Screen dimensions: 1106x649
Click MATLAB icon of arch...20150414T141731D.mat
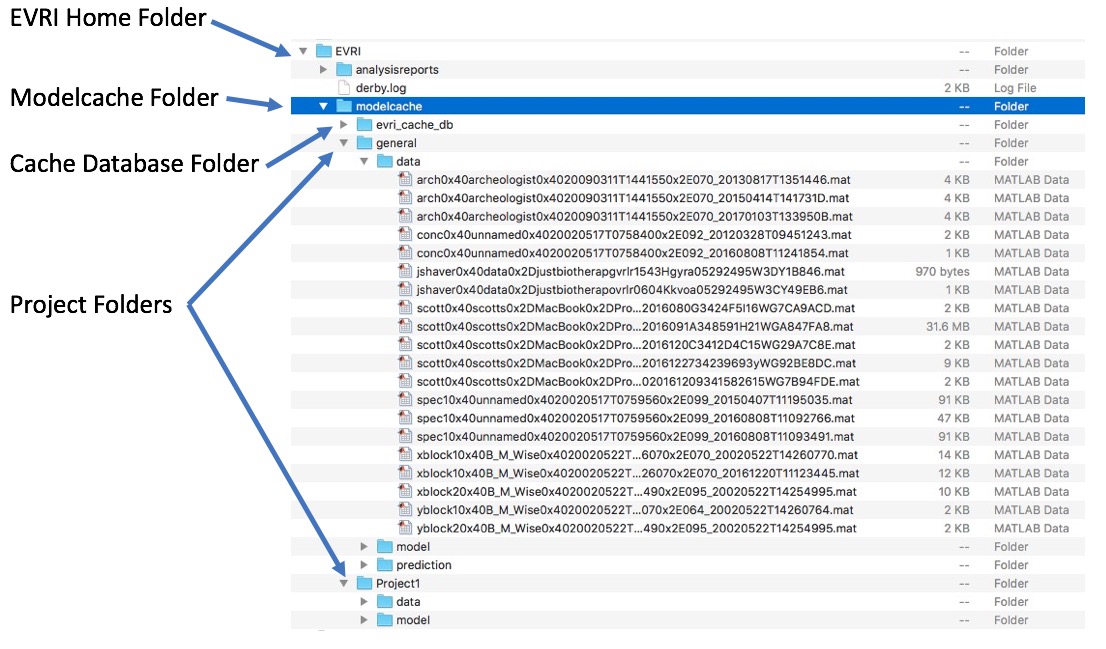pyautogui.click(x=405, y=198)
